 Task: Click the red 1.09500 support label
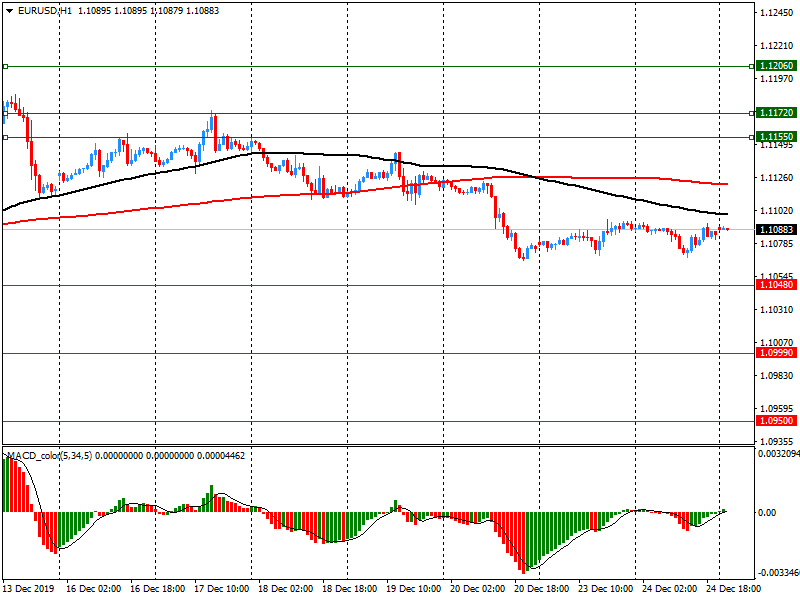pos(775,421)
